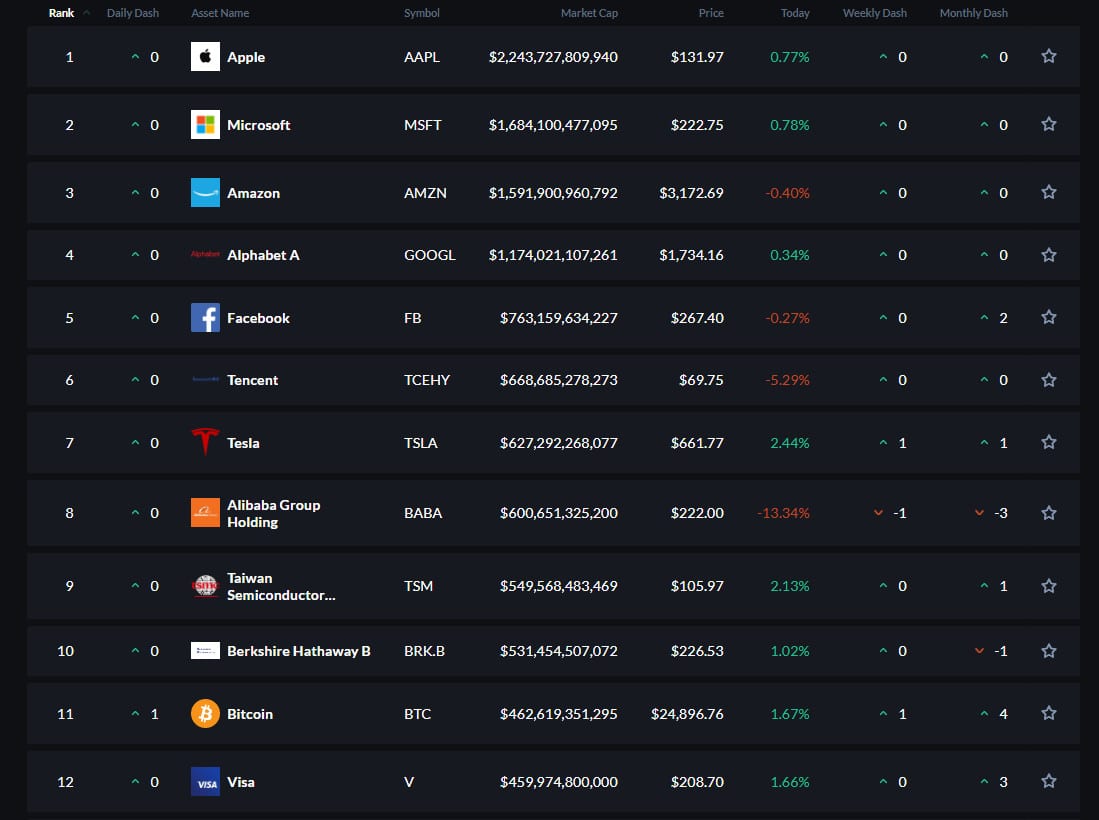Screen dimensions: 1099x820
Task: Click the sort arrow beside Rank
Action: tap(86, 13)
